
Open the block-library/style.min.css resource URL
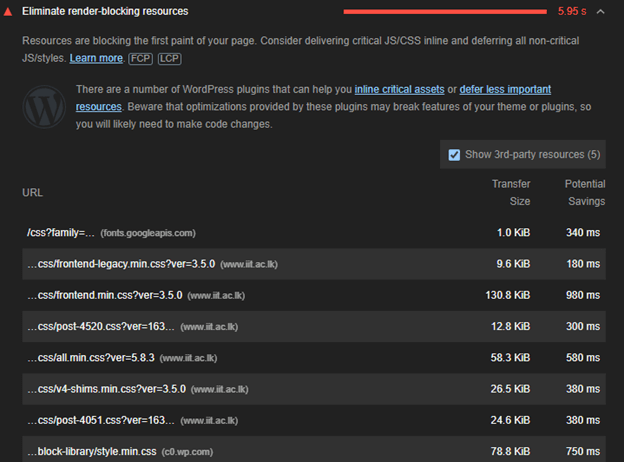(x=95, y=451)
